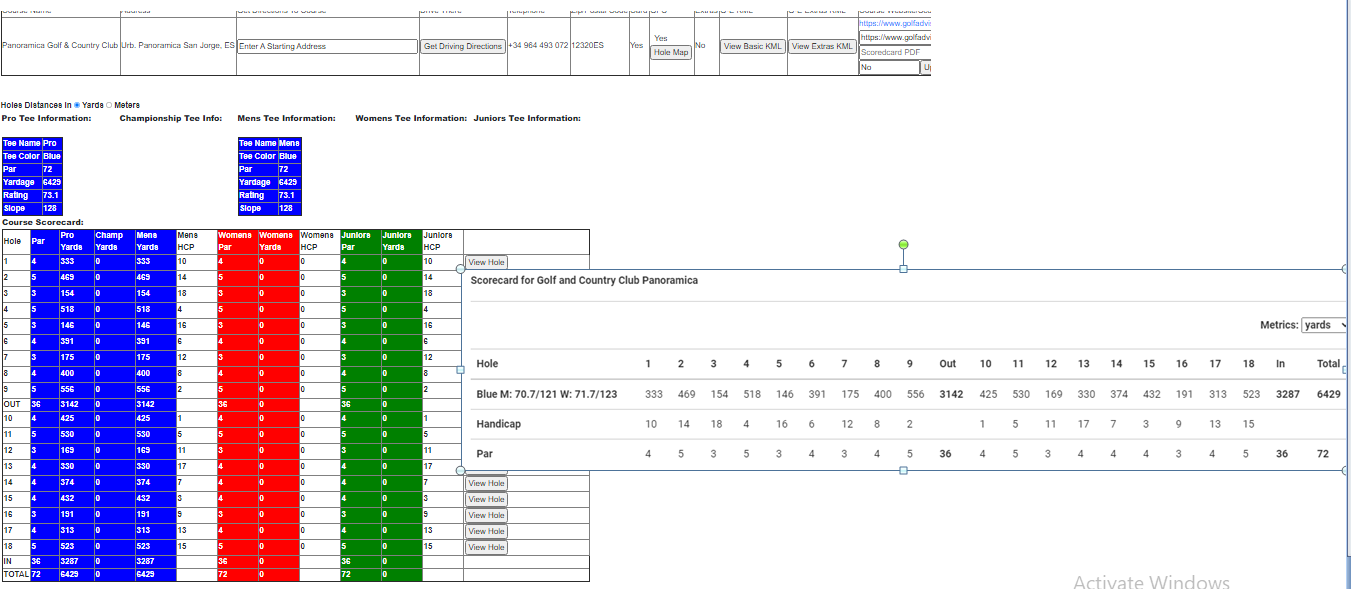
Task: Focus the Enter A Starting Address field
Action: (x=327, y=46)
